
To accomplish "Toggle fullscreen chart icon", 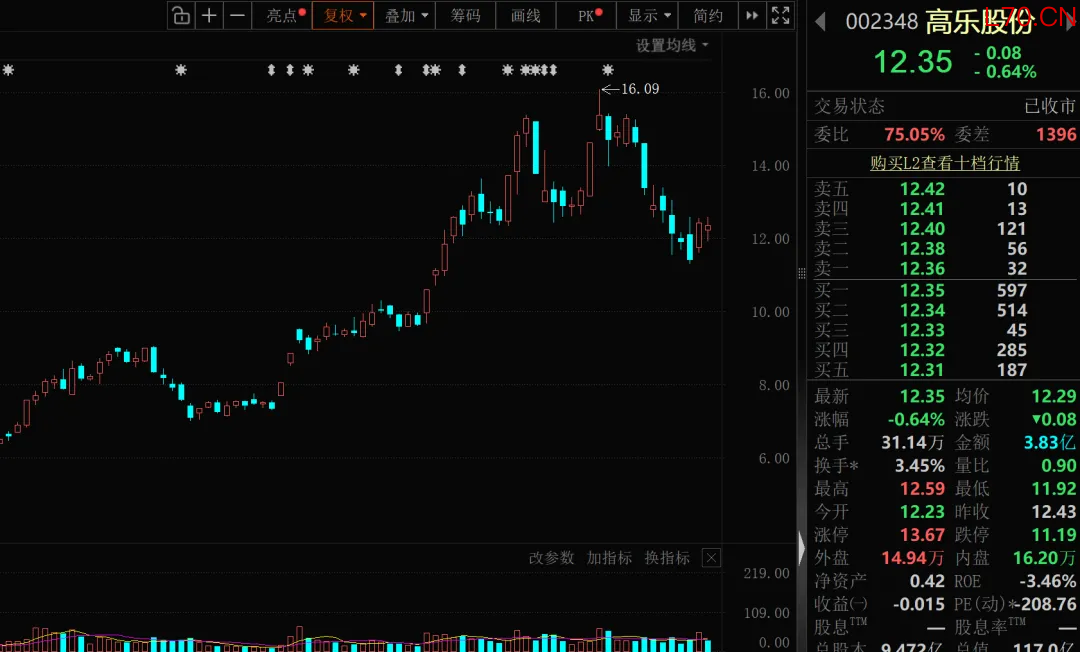I will (780, 15).
